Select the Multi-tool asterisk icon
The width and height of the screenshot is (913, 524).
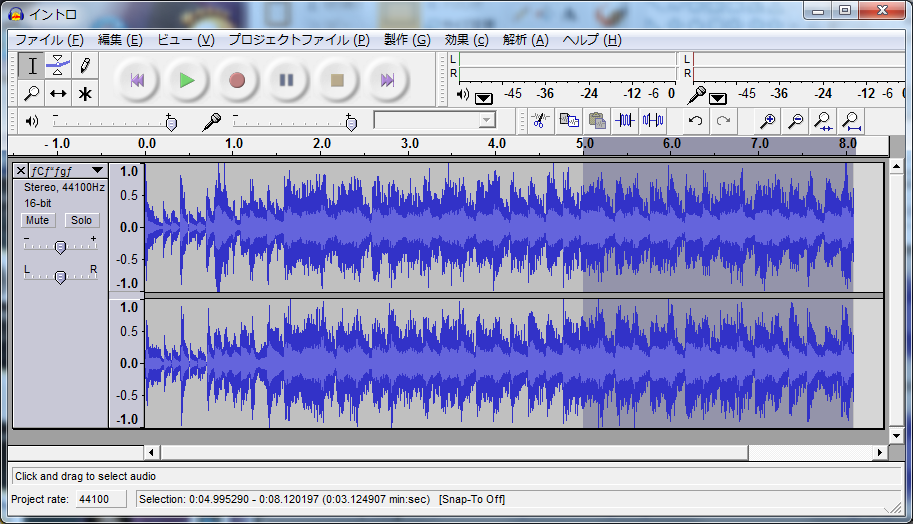[85, 94]
